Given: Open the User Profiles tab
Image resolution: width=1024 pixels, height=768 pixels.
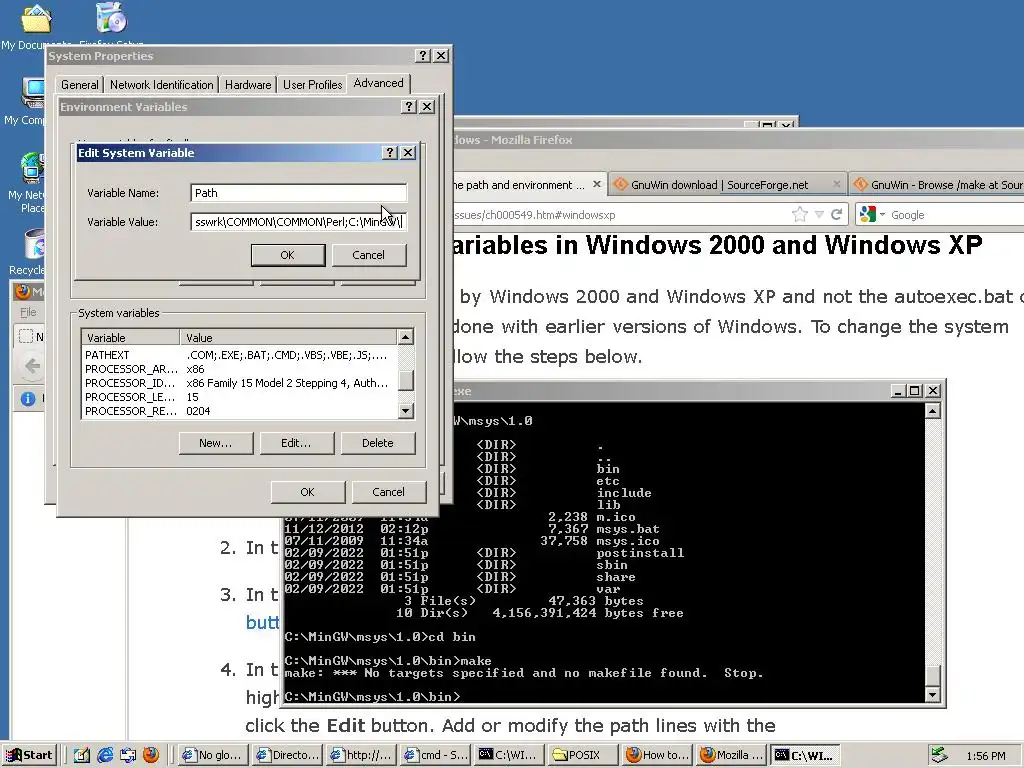Looking at the screenshot, I should tap(312, 85).
